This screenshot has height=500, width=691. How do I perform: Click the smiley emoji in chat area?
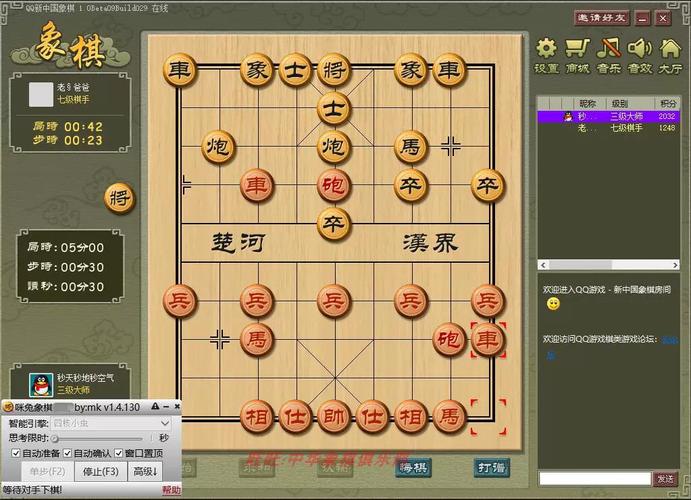click(553, 303)
